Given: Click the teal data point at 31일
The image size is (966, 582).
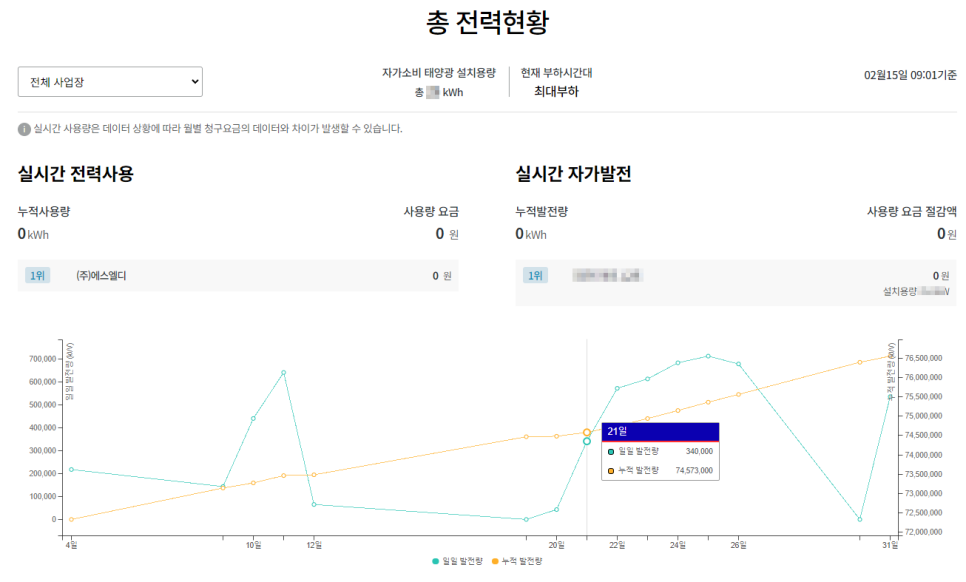Looking at the screenshot, I should click(x=890, y=397).
